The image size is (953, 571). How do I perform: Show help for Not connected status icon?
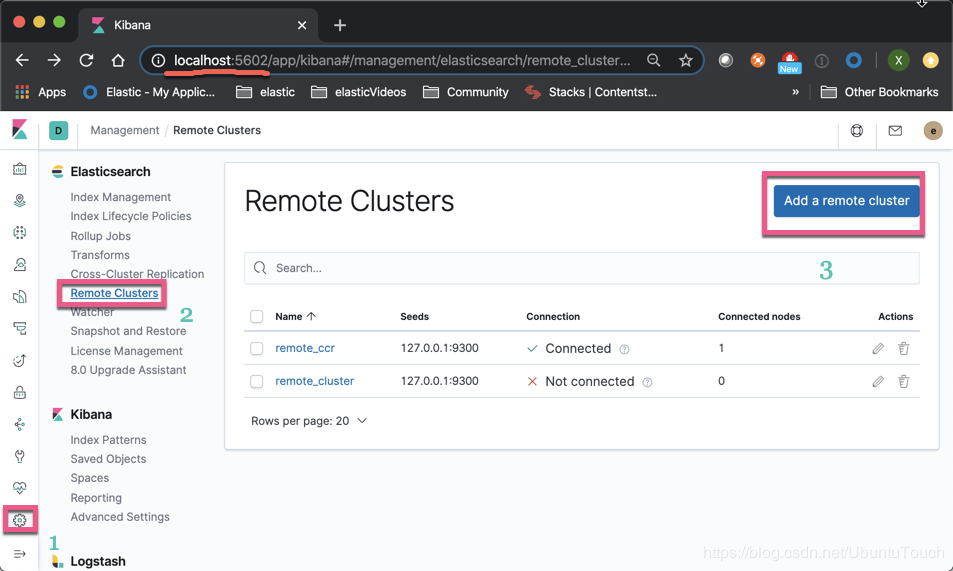click(647, 382)
